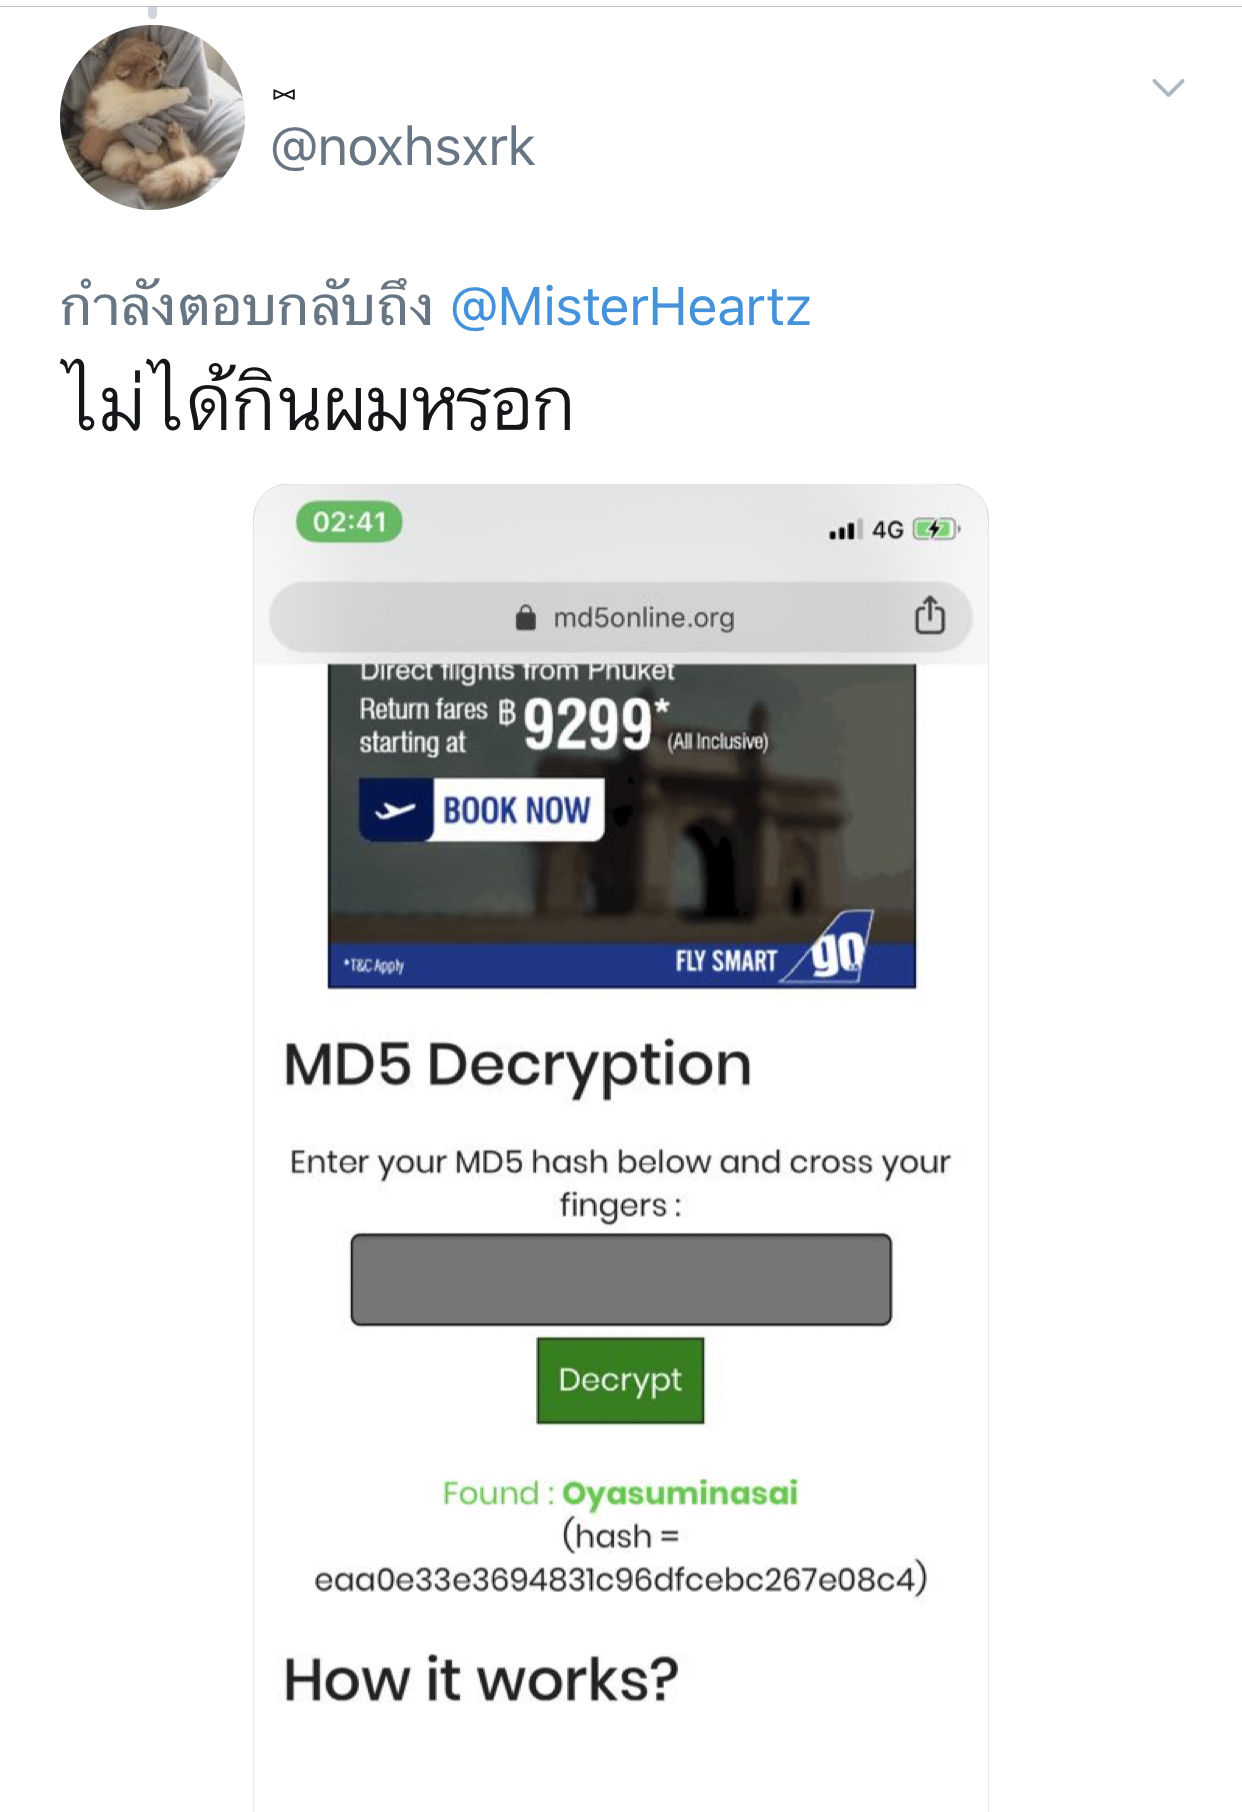The image size is (1242, 1812).
Task: Open the embedded phone screenshot image
Action: (621, 1148)
